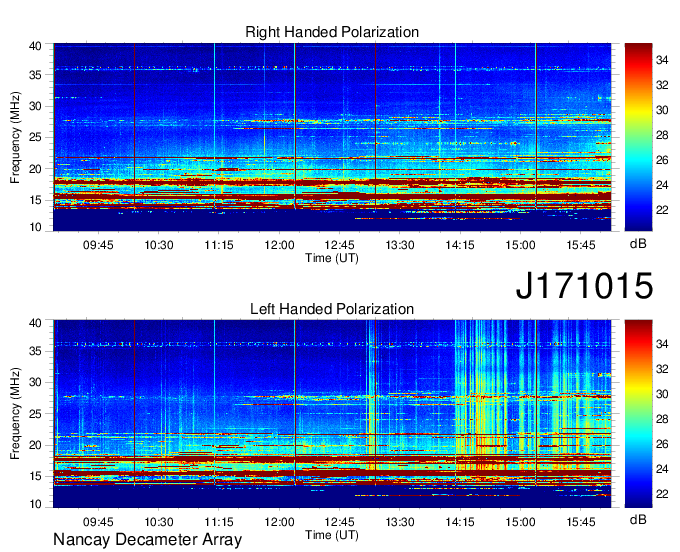
Task: Click the 30 MHz tick on Left Handed plot
Action: click(x=36, y=382)
